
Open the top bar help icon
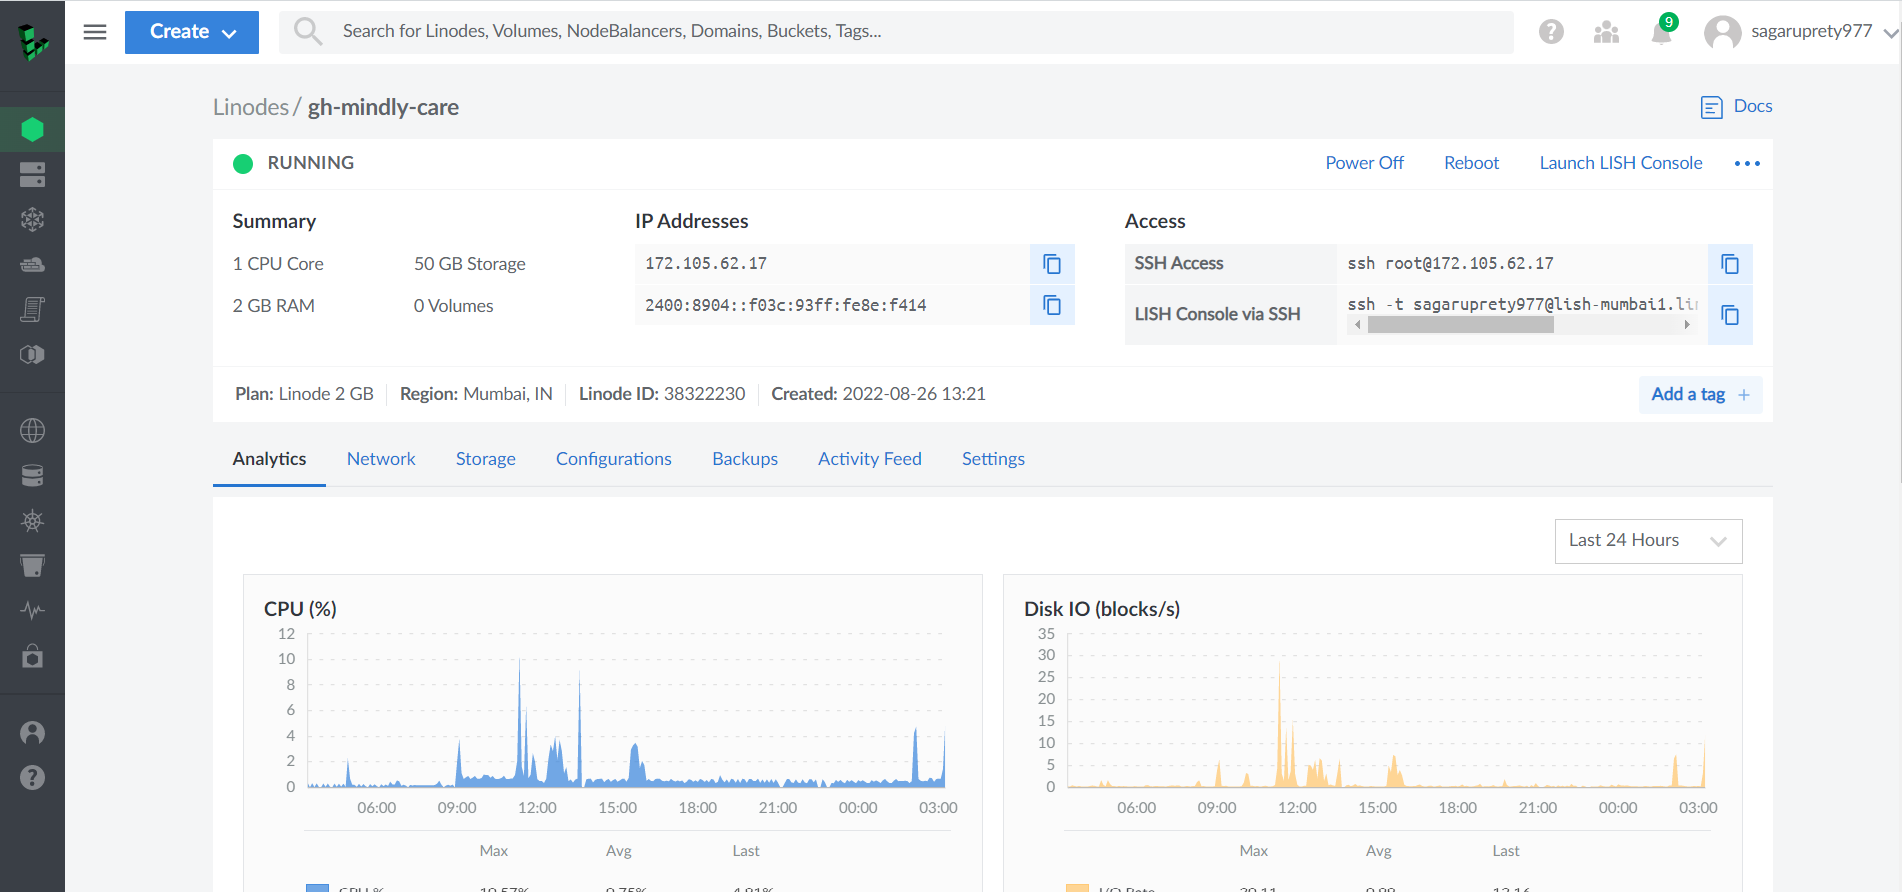tap(1551, 32)
